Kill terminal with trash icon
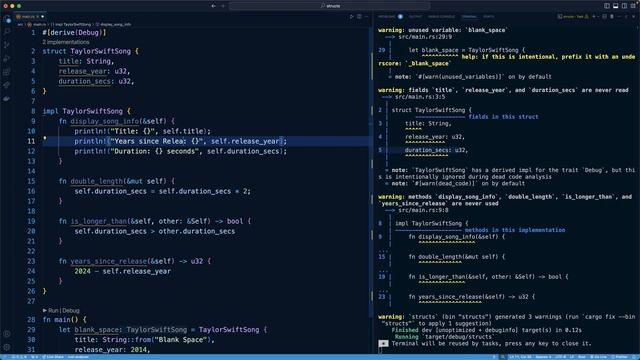This screenshot has width=640, height=360. (611, 17)
